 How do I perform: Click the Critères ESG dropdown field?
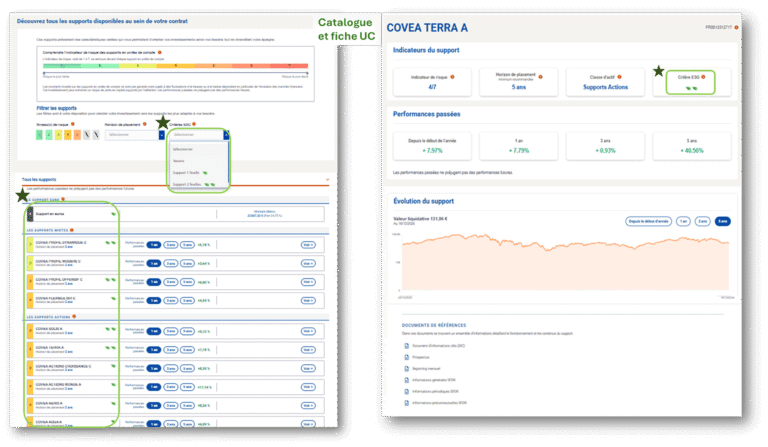point(199,135)
